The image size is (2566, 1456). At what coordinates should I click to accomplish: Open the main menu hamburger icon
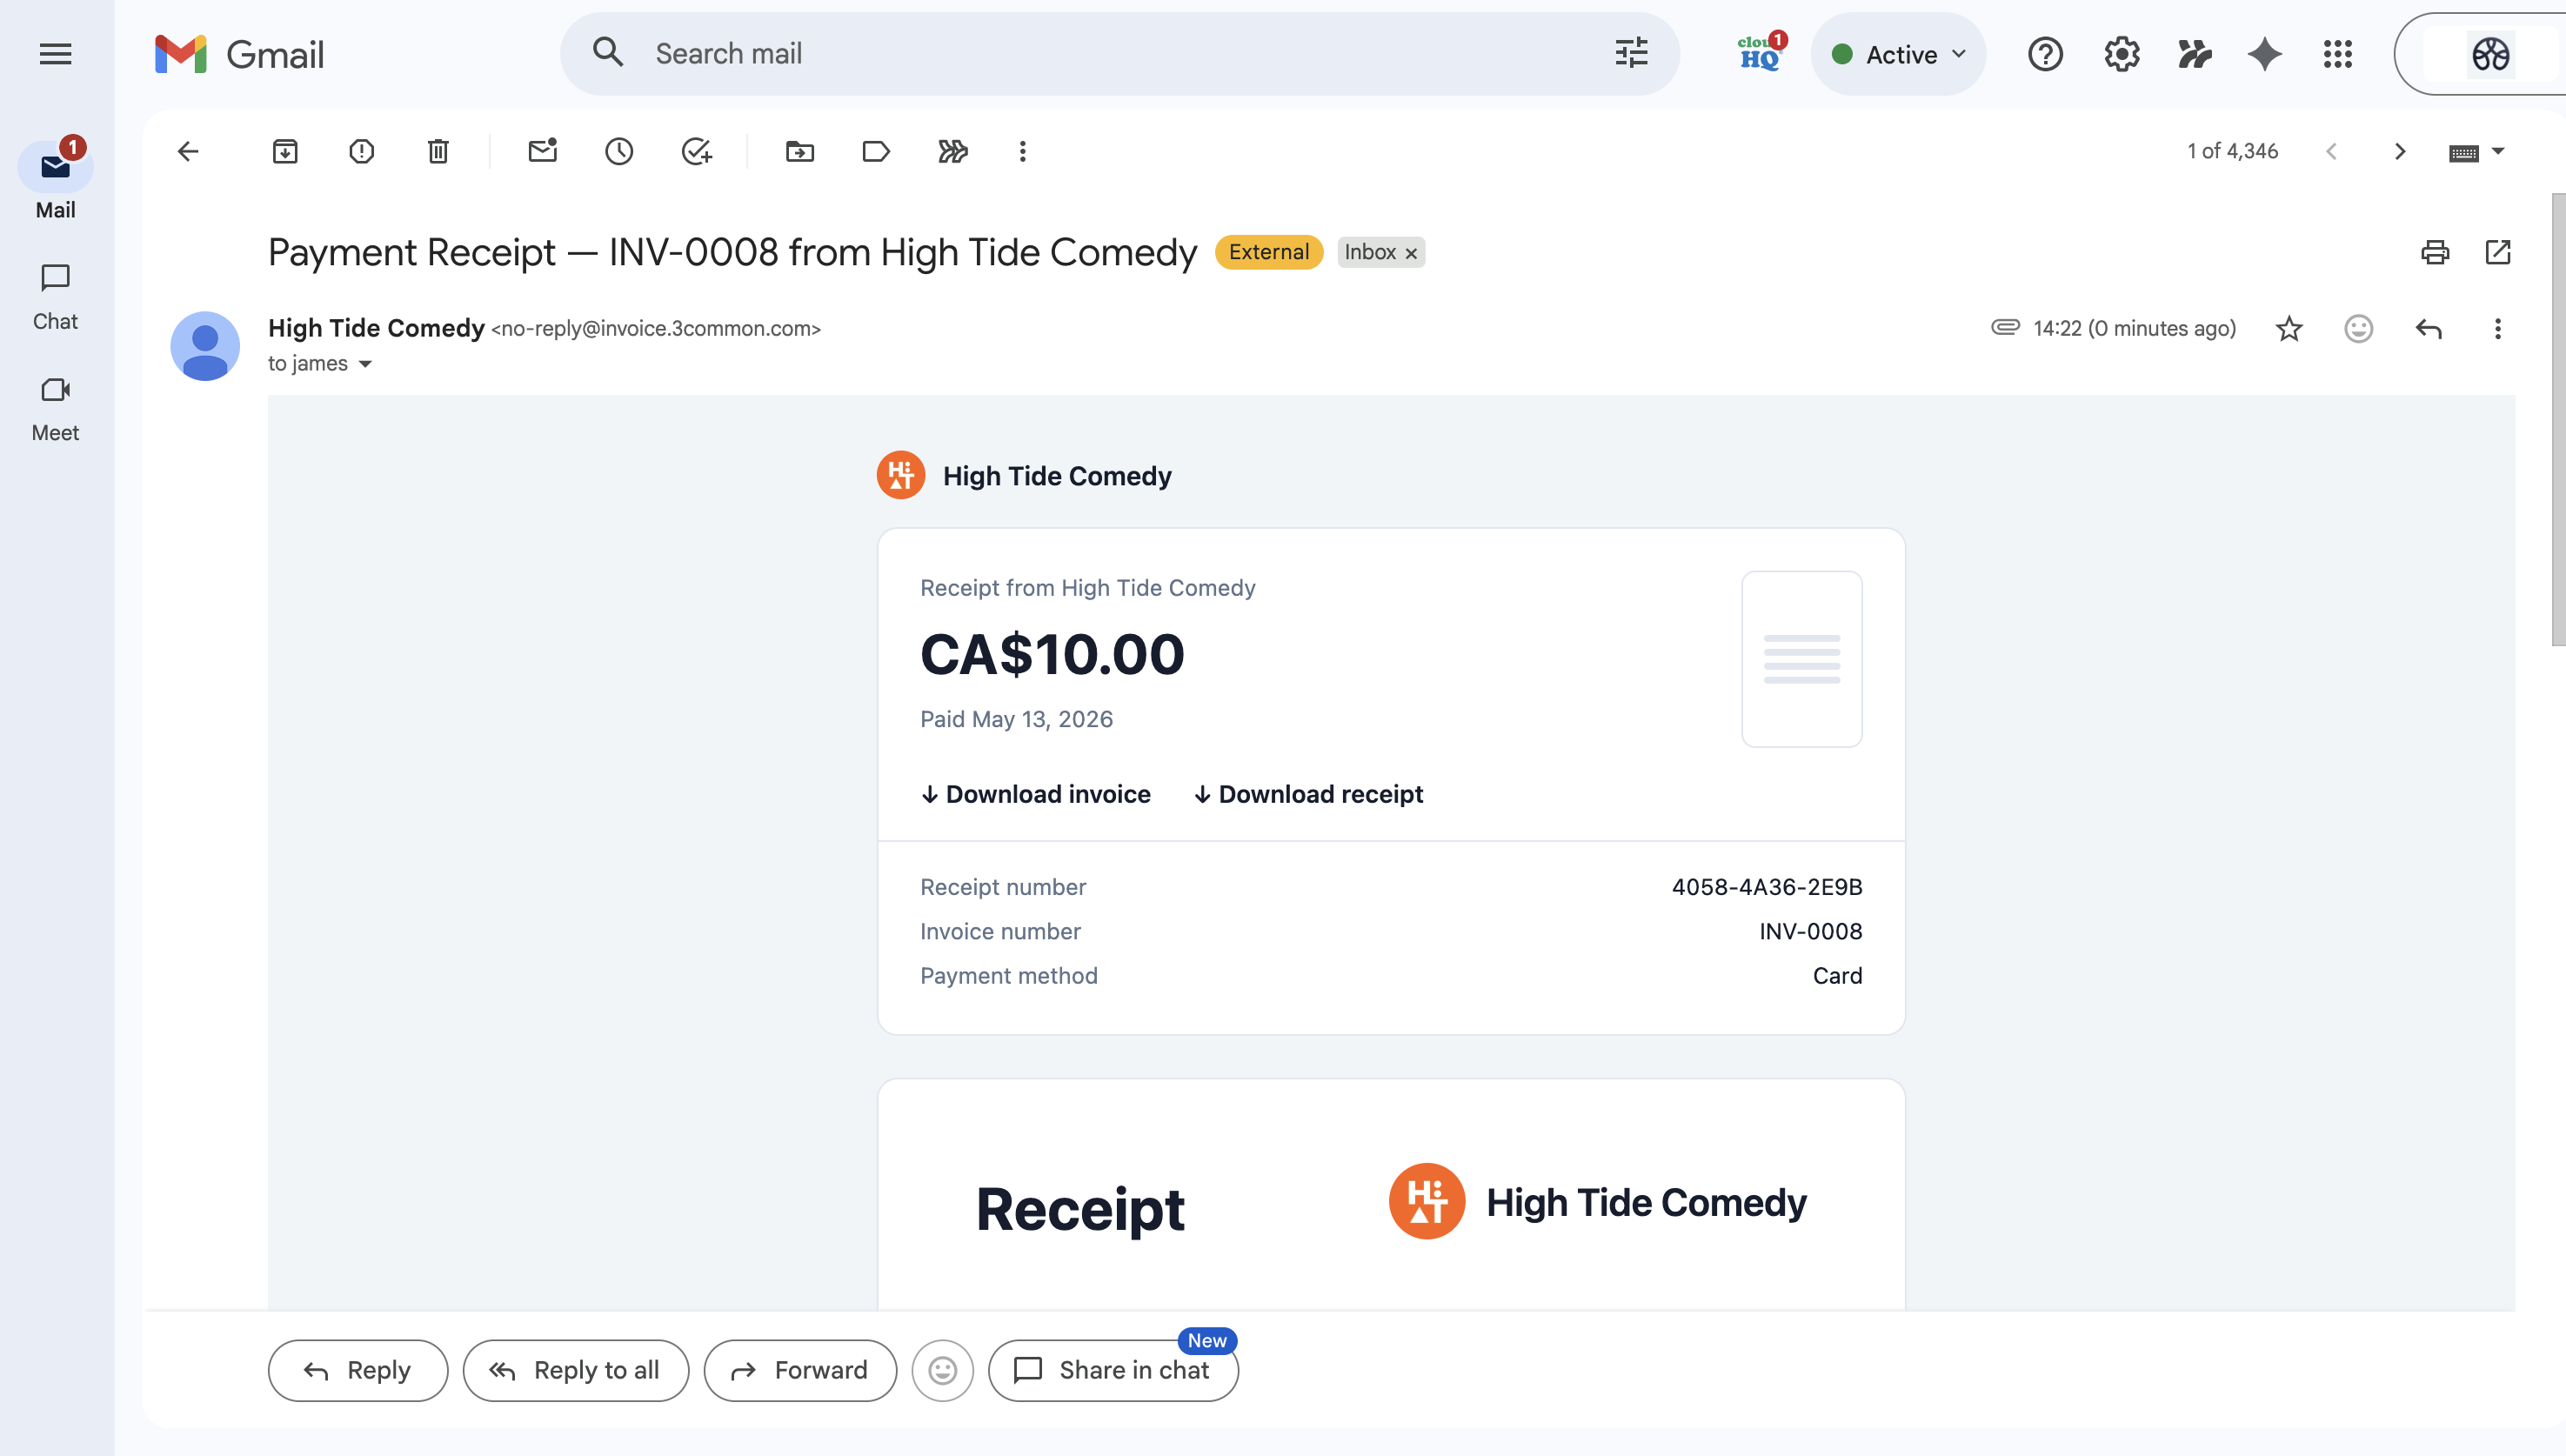(x=55, y=54)
